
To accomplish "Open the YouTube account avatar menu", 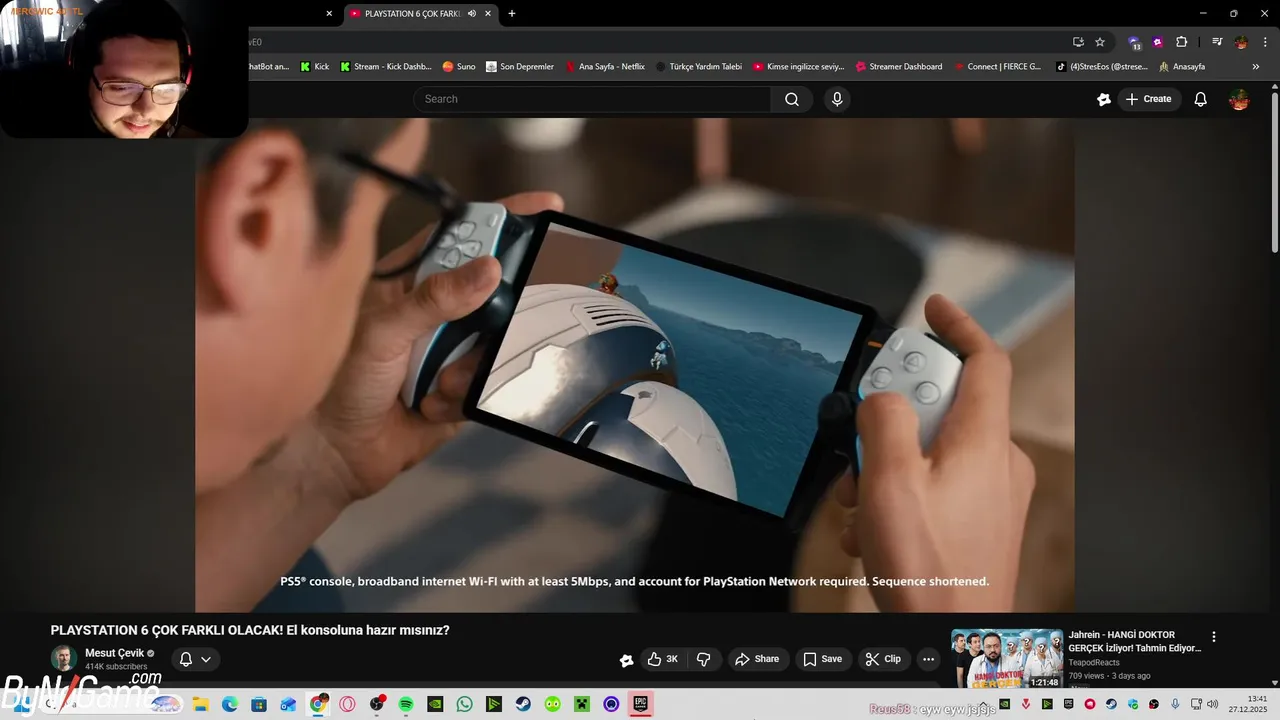I will click(1239, 99).
